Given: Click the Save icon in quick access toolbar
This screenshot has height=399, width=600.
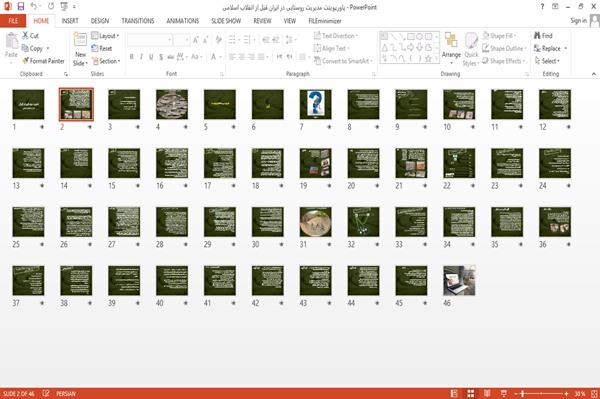Looking at the screenshot, I should coord(21,7).
